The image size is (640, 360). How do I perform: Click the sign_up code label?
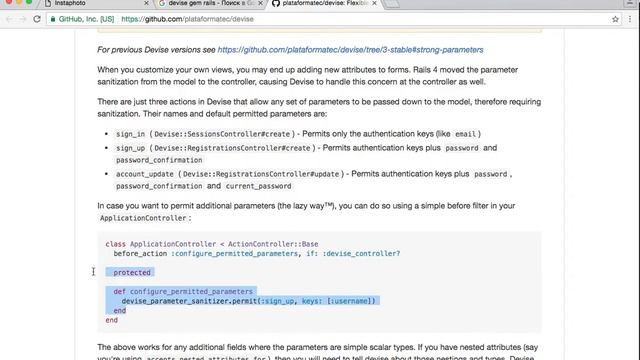click(x=130, y=148)
